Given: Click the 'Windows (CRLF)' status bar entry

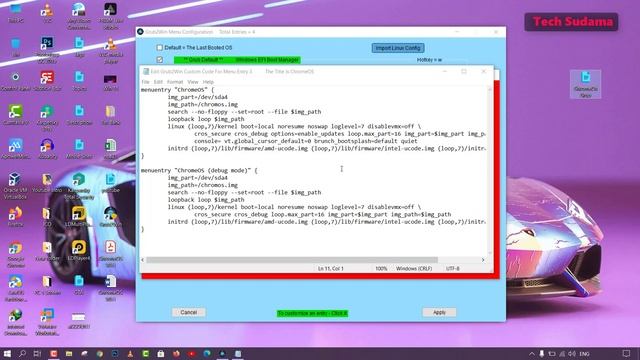Looking at the screenshot, I should [414, 269].
